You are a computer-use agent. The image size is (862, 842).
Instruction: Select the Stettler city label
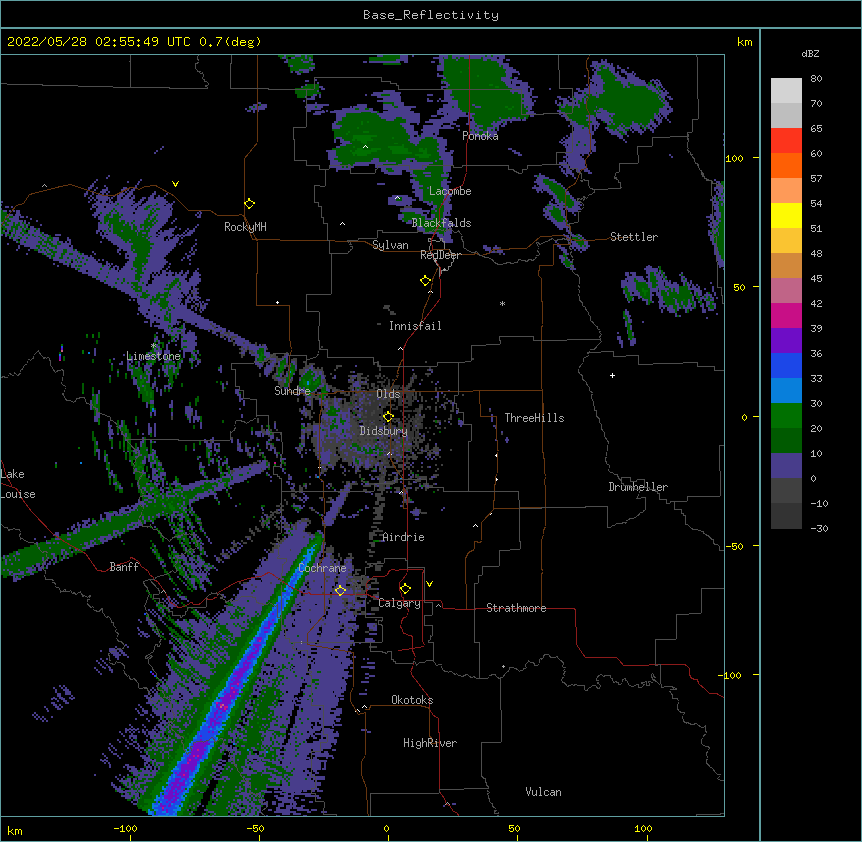pos(634,237)
